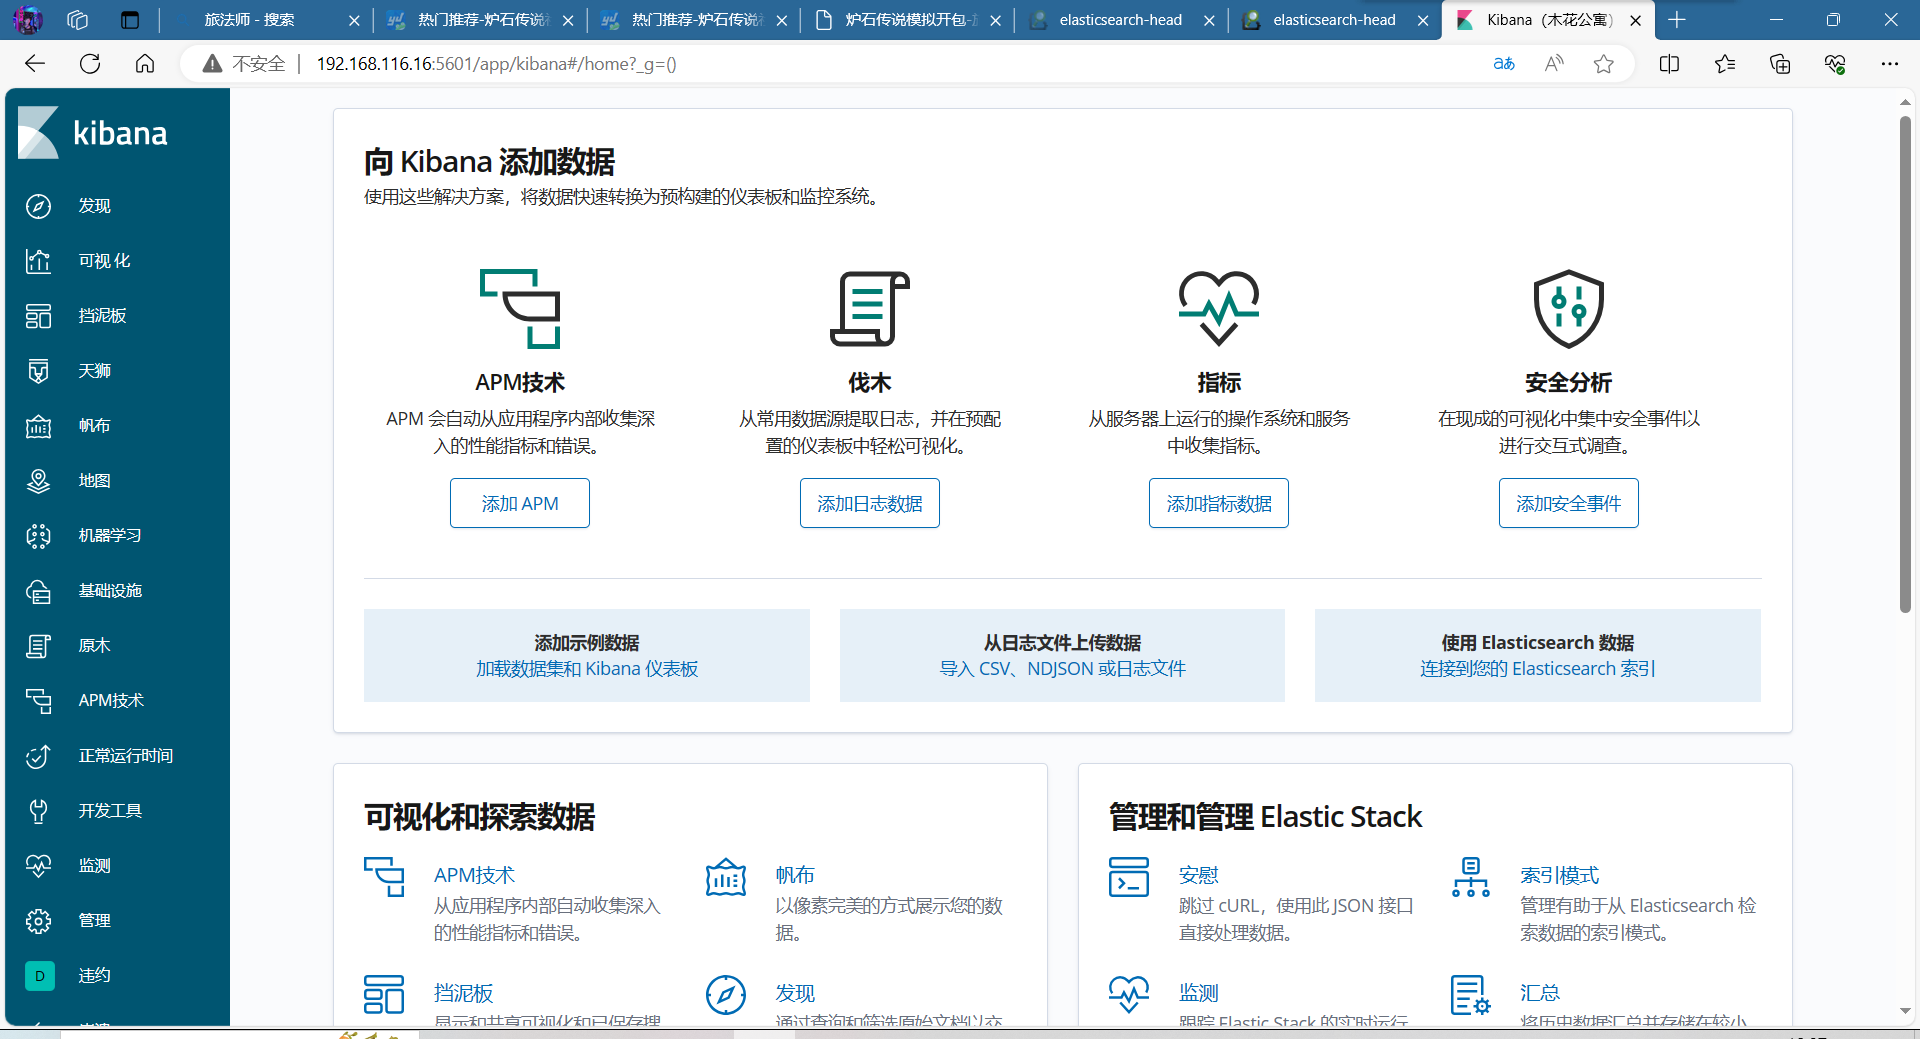Click the 添加安全事件 button
The width and height of the screenshot is (1920, 1039).
[1568, 503]
